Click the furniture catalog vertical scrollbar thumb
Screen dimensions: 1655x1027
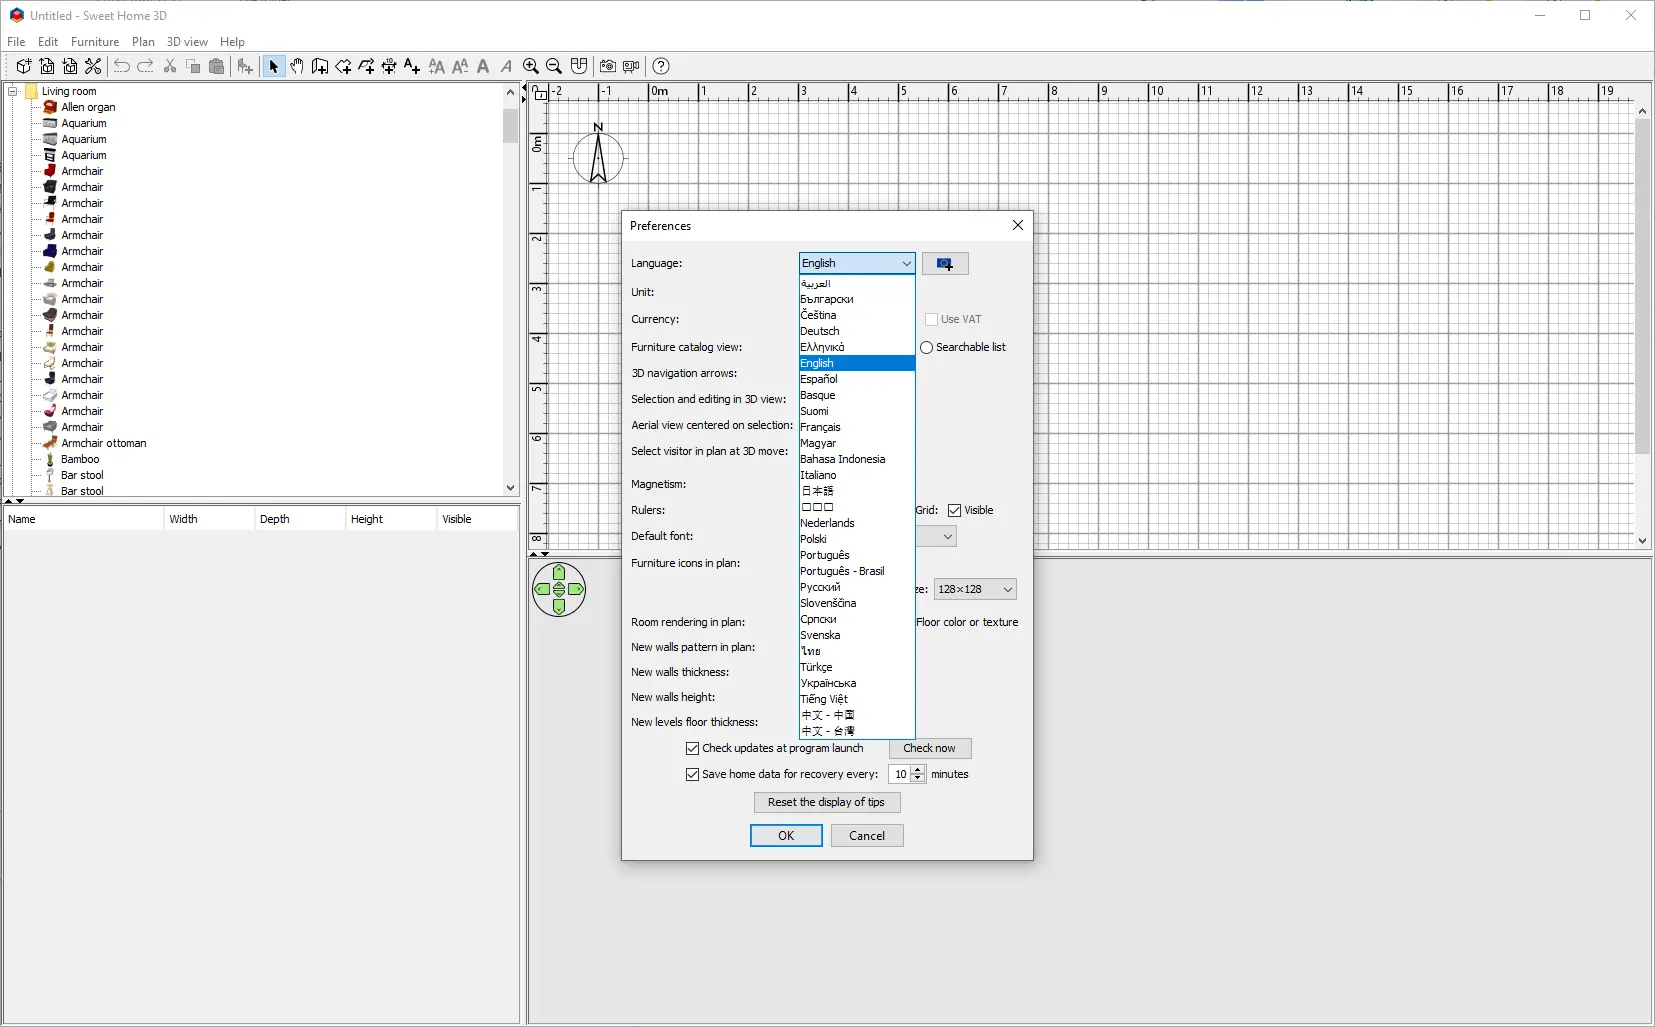510,125
